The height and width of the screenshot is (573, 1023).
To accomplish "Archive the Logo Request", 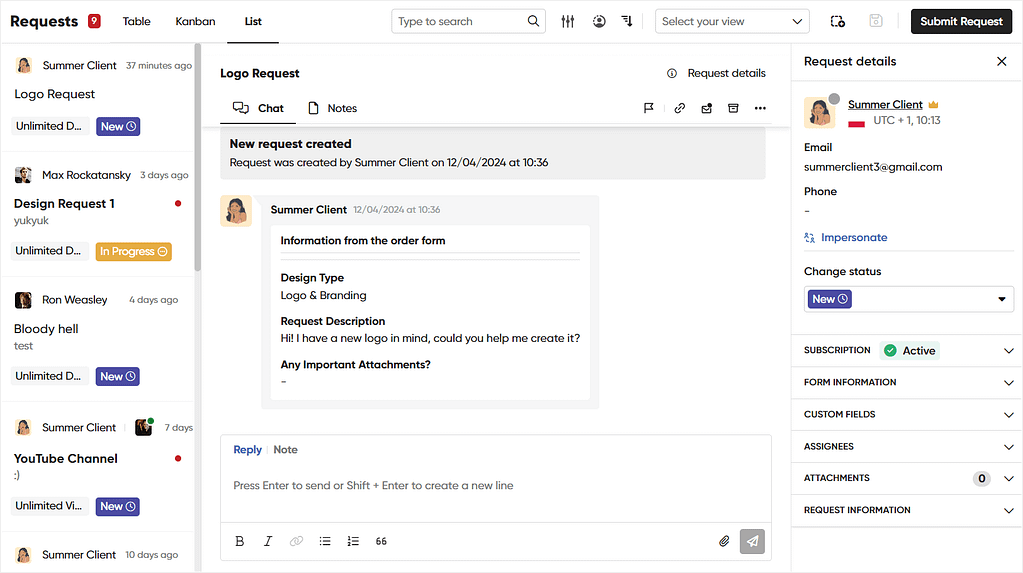I will coord(733,108).
